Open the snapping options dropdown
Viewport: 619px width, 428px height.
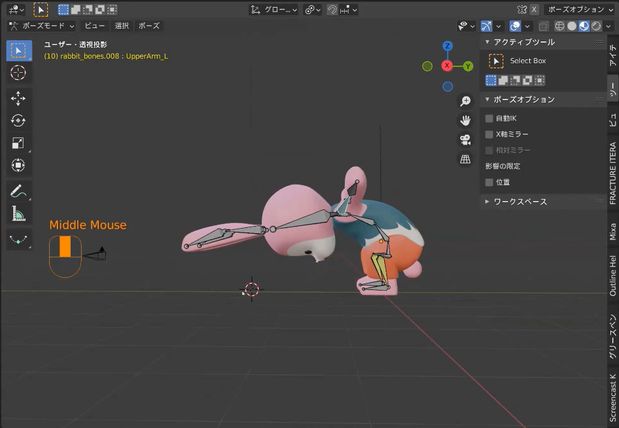click(349, 9)
